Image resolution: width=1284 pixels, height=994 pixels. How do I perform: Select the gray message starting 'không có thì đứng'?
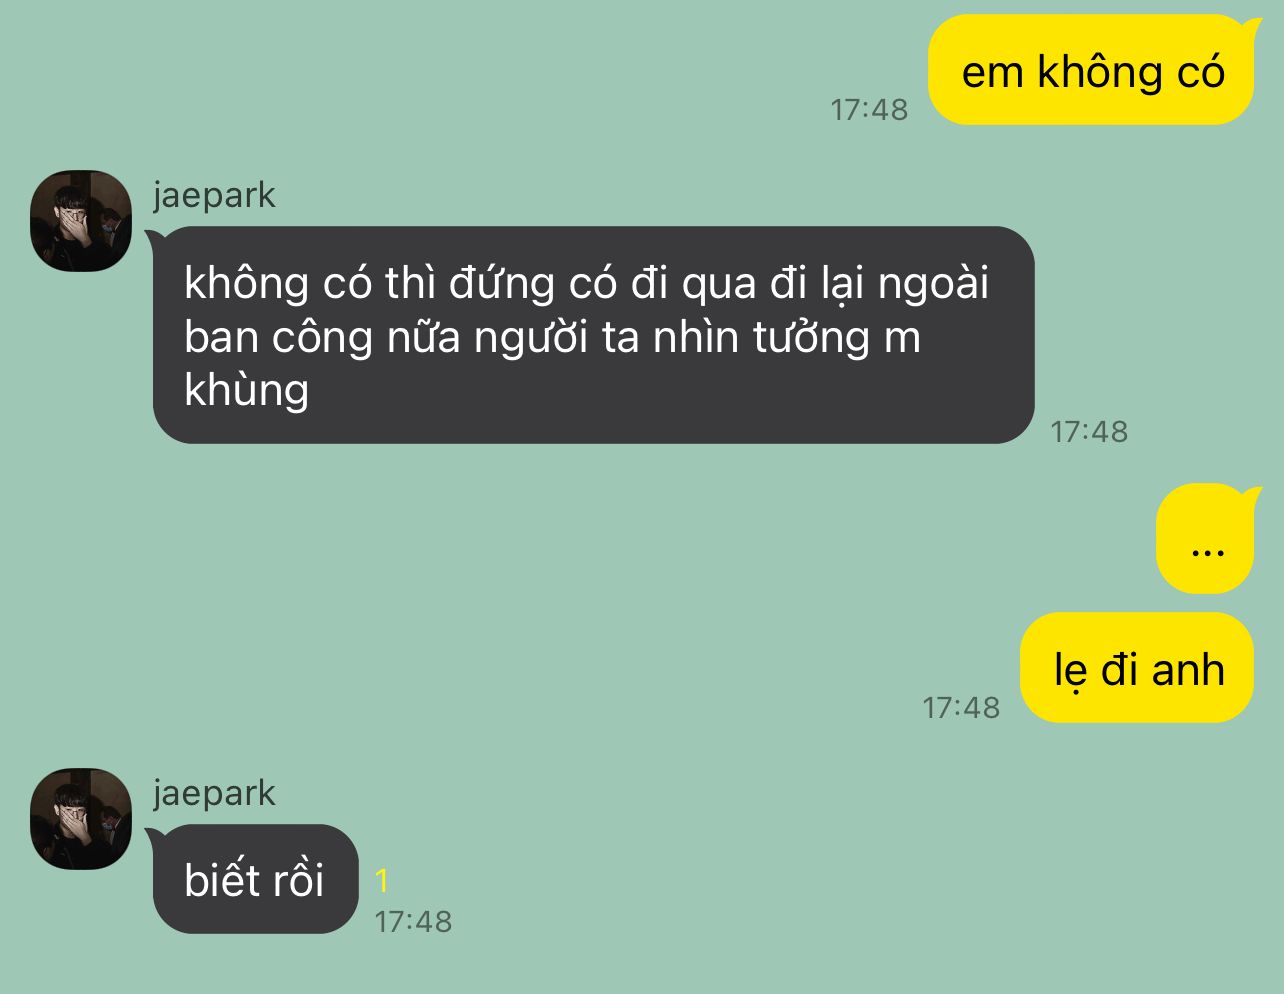coord(593,335)
